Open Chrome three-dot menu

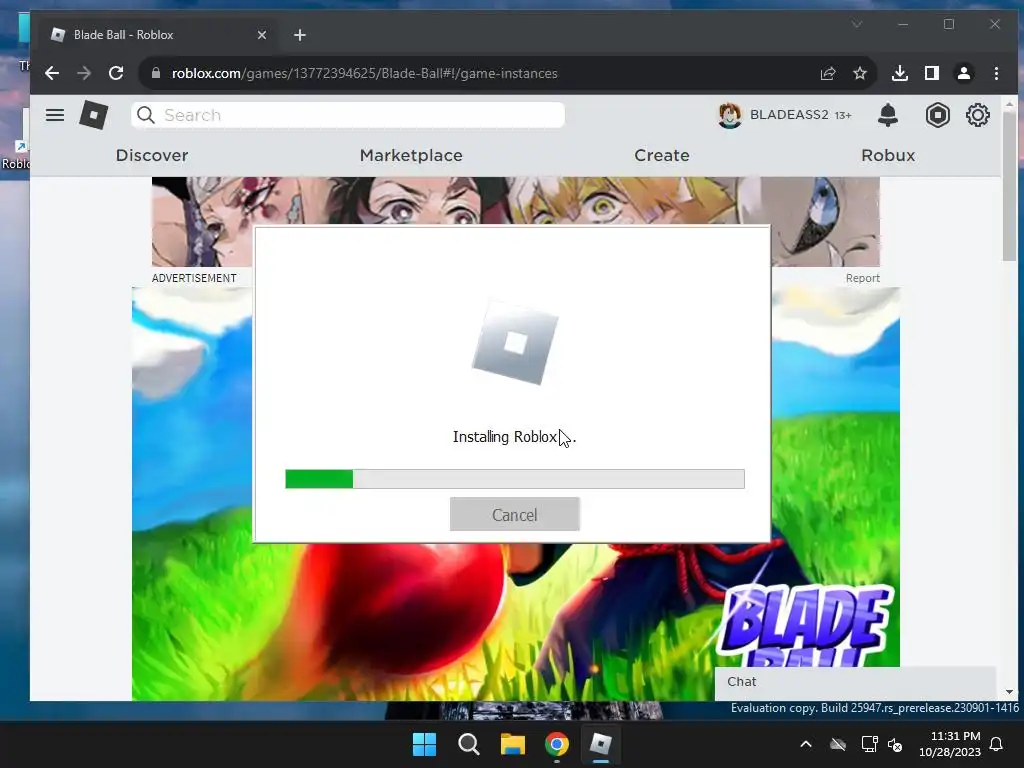[x=996, y=73]
